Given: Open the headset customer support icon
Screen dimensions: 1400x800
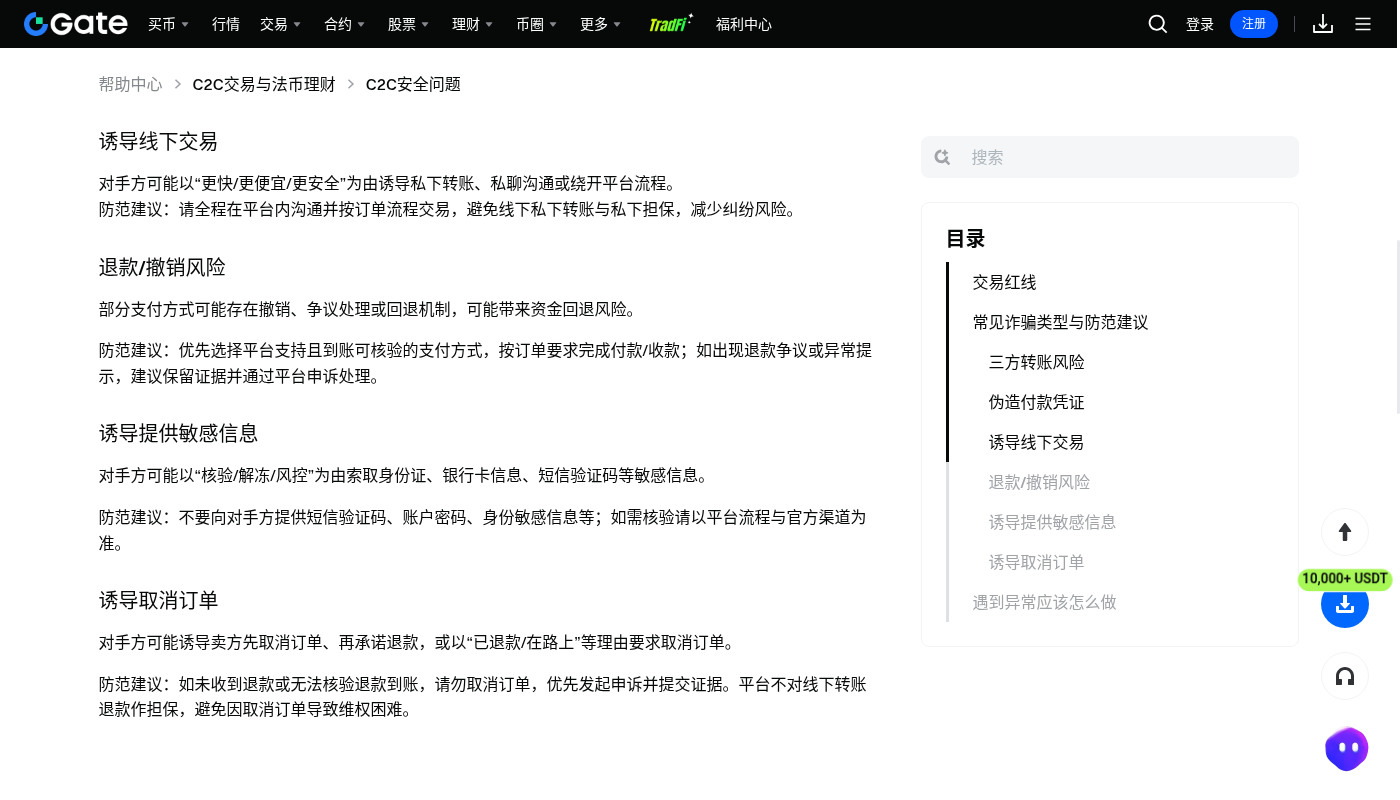Looking at the screenshot, I should point(1345,677).
